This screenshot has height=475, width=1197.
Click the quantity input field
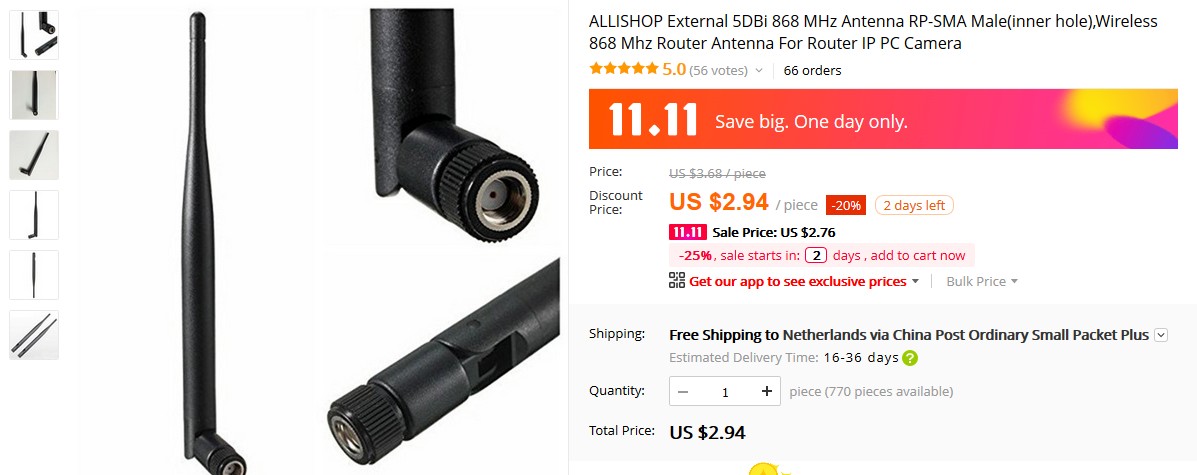pyautogui.click(x=725, y=391)
